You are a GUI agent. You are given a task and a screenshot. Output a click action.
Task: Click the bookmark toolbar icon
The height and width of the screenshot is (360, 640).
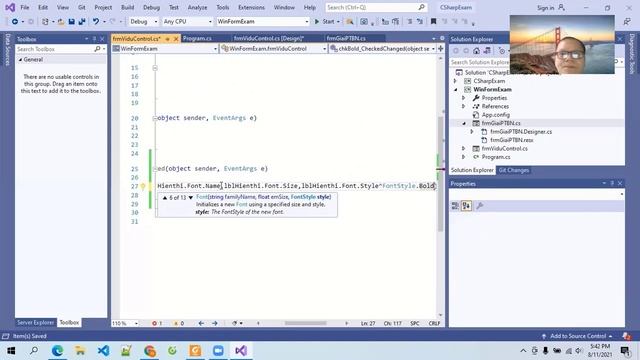(433, 22)
